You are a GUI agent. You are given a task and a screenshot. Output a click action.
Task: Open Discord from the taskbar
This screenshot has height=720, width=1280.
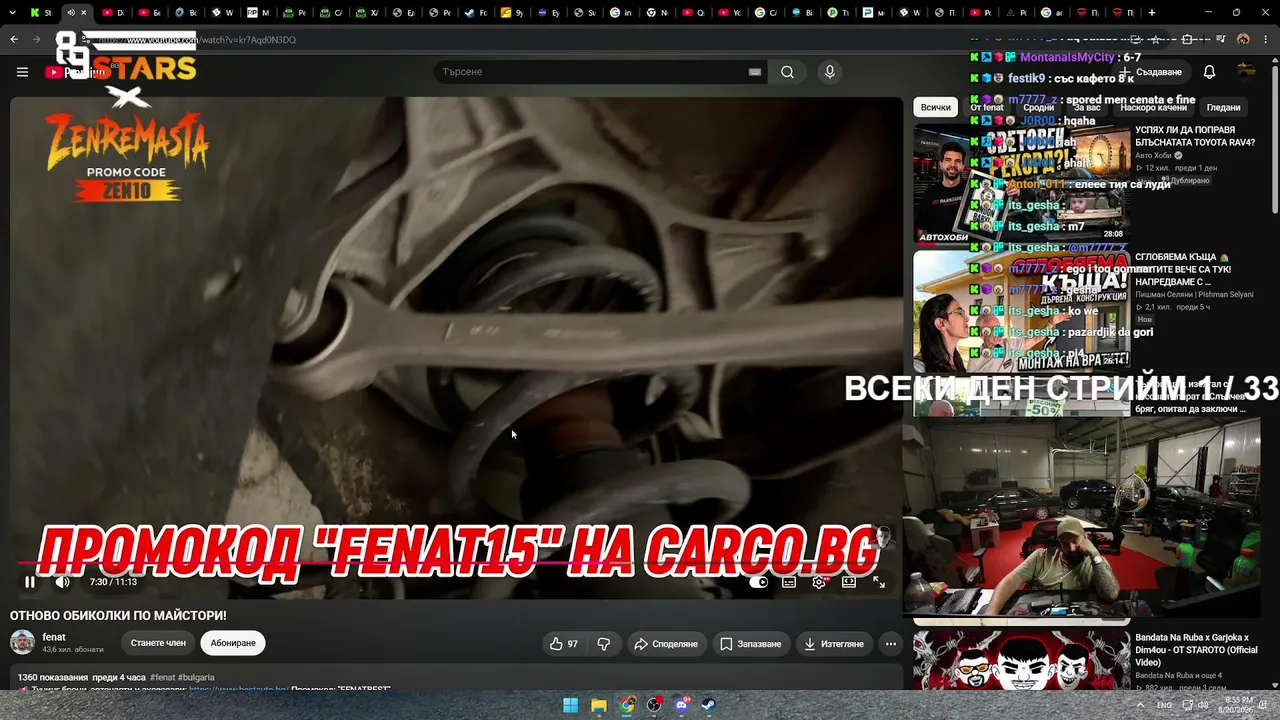[x=682, y=705]
